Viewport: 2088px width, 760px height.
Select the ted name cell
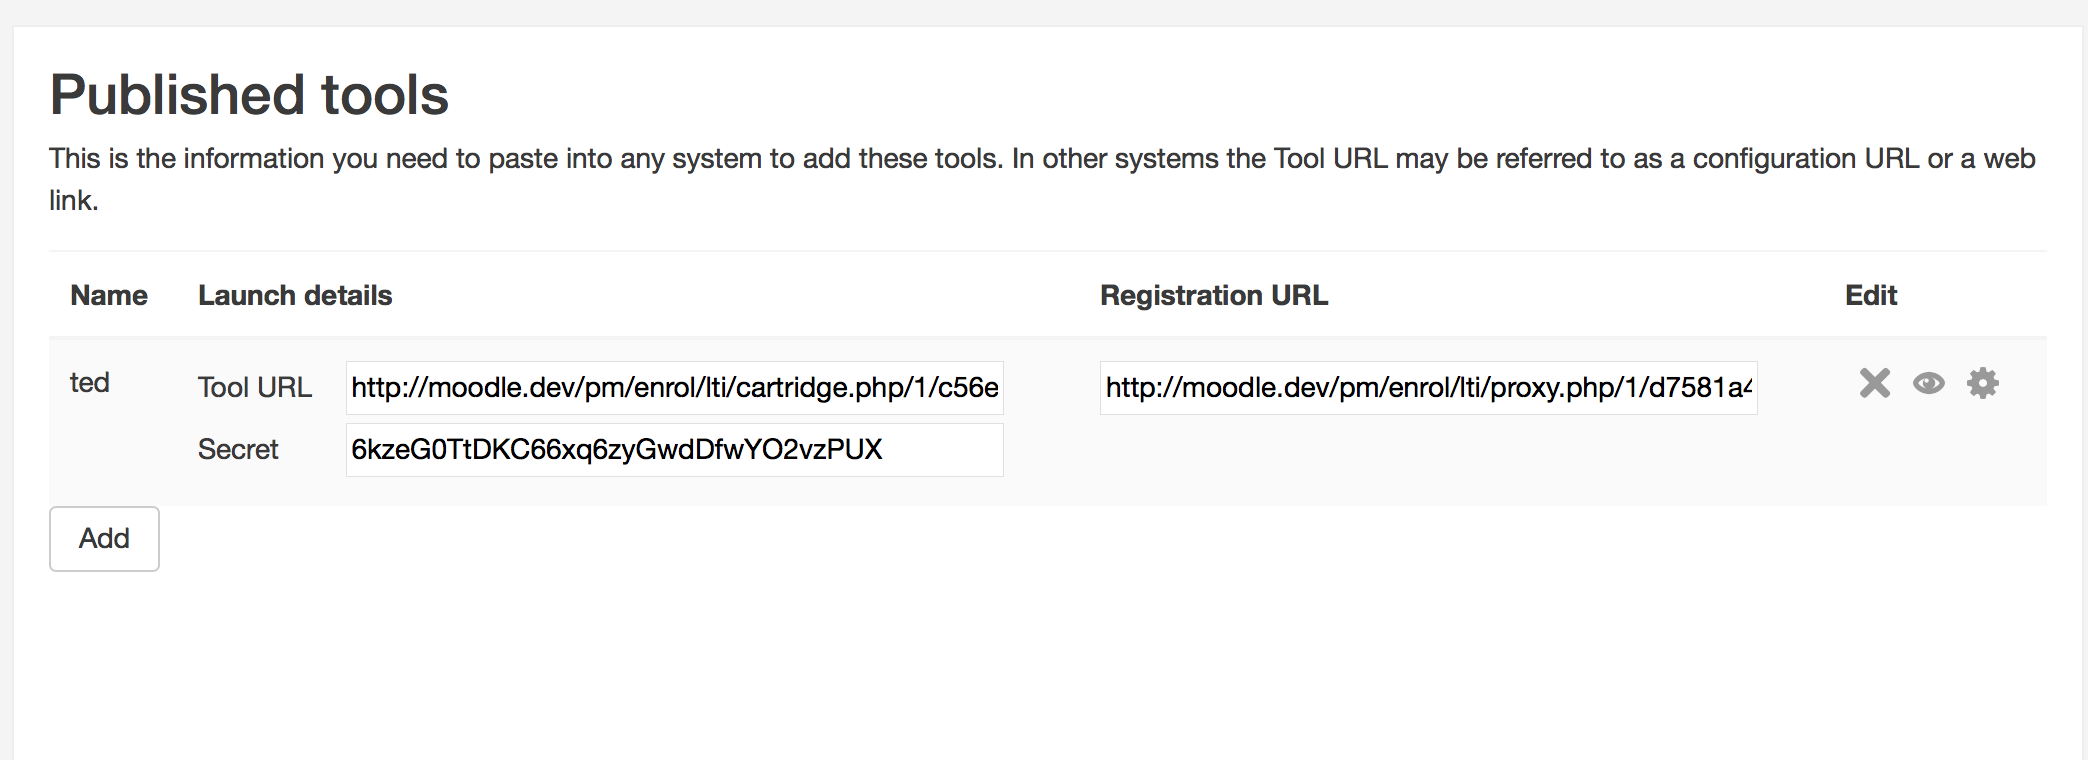click(x=90, y=383)
